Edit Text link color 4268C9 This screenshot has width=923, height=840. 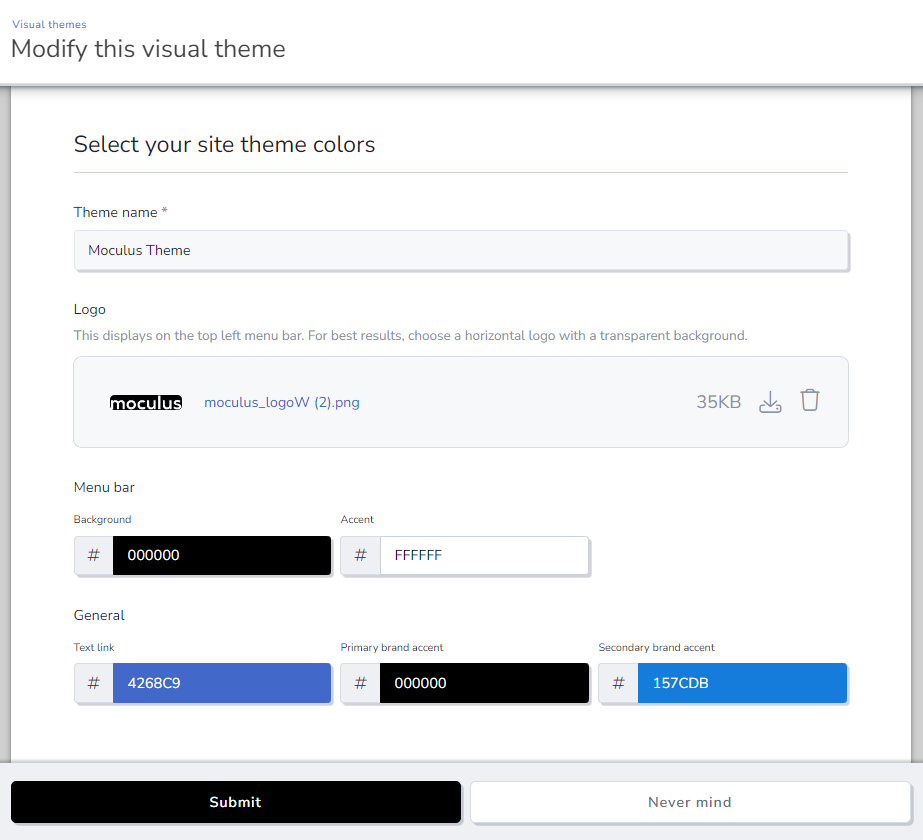coord(221,684)
